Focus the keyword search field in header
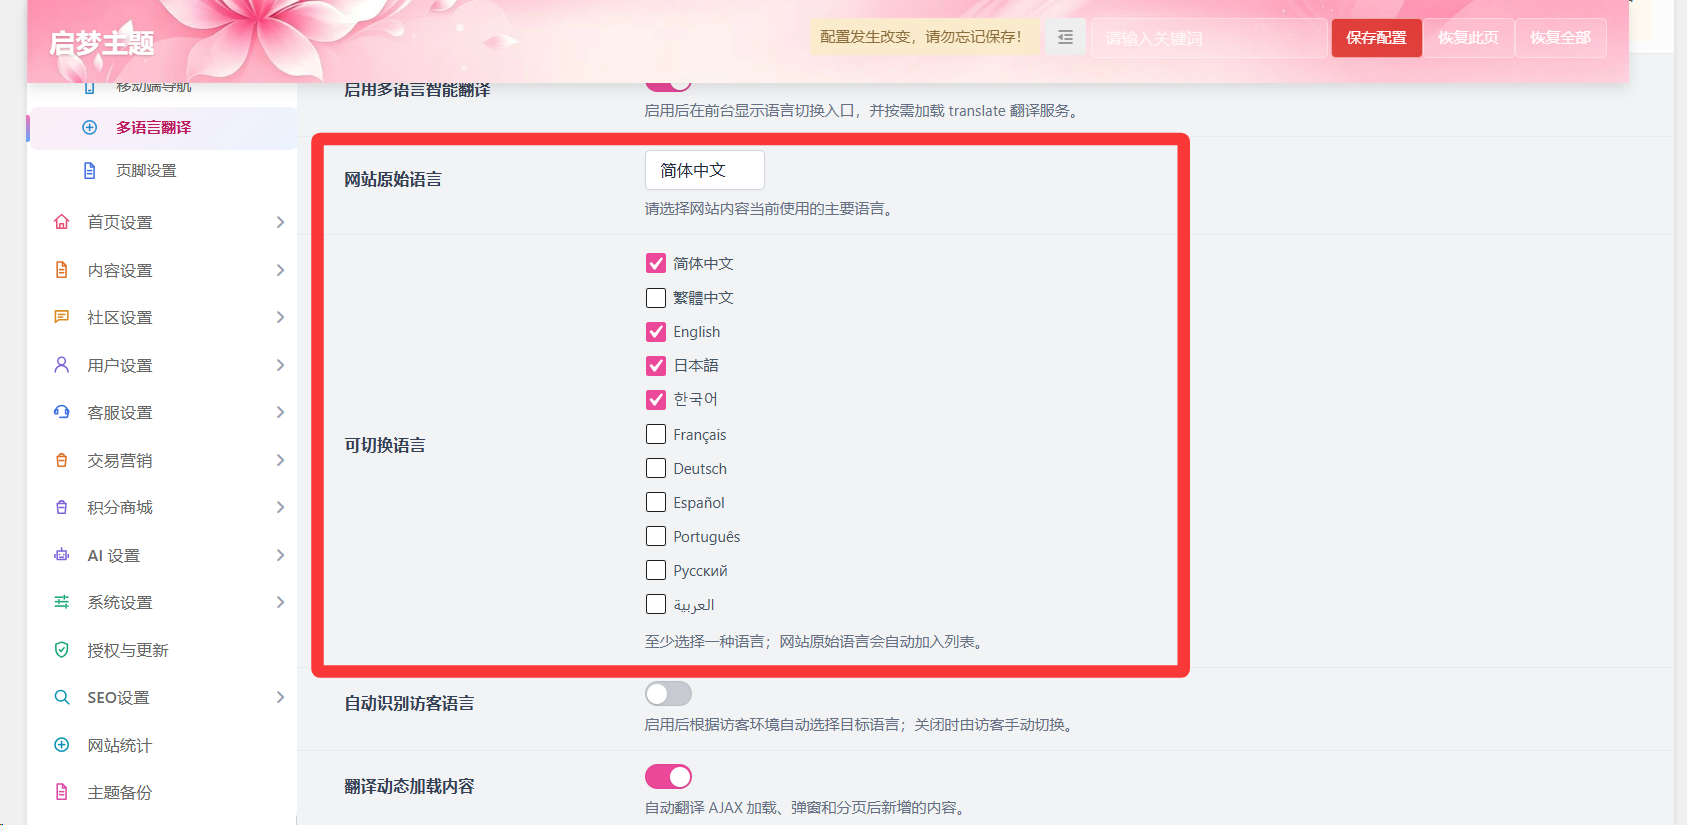This screenshot has width=1687, height=825. tap(1209, 38)
